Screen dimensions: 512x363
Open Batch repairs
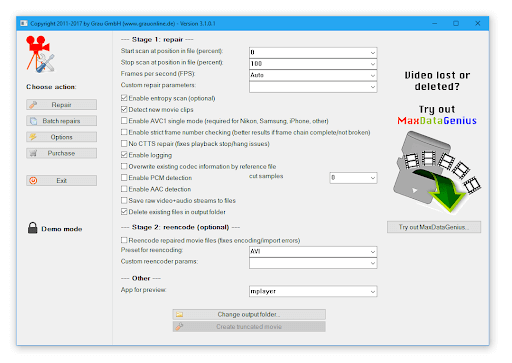(x=62, y=121)
